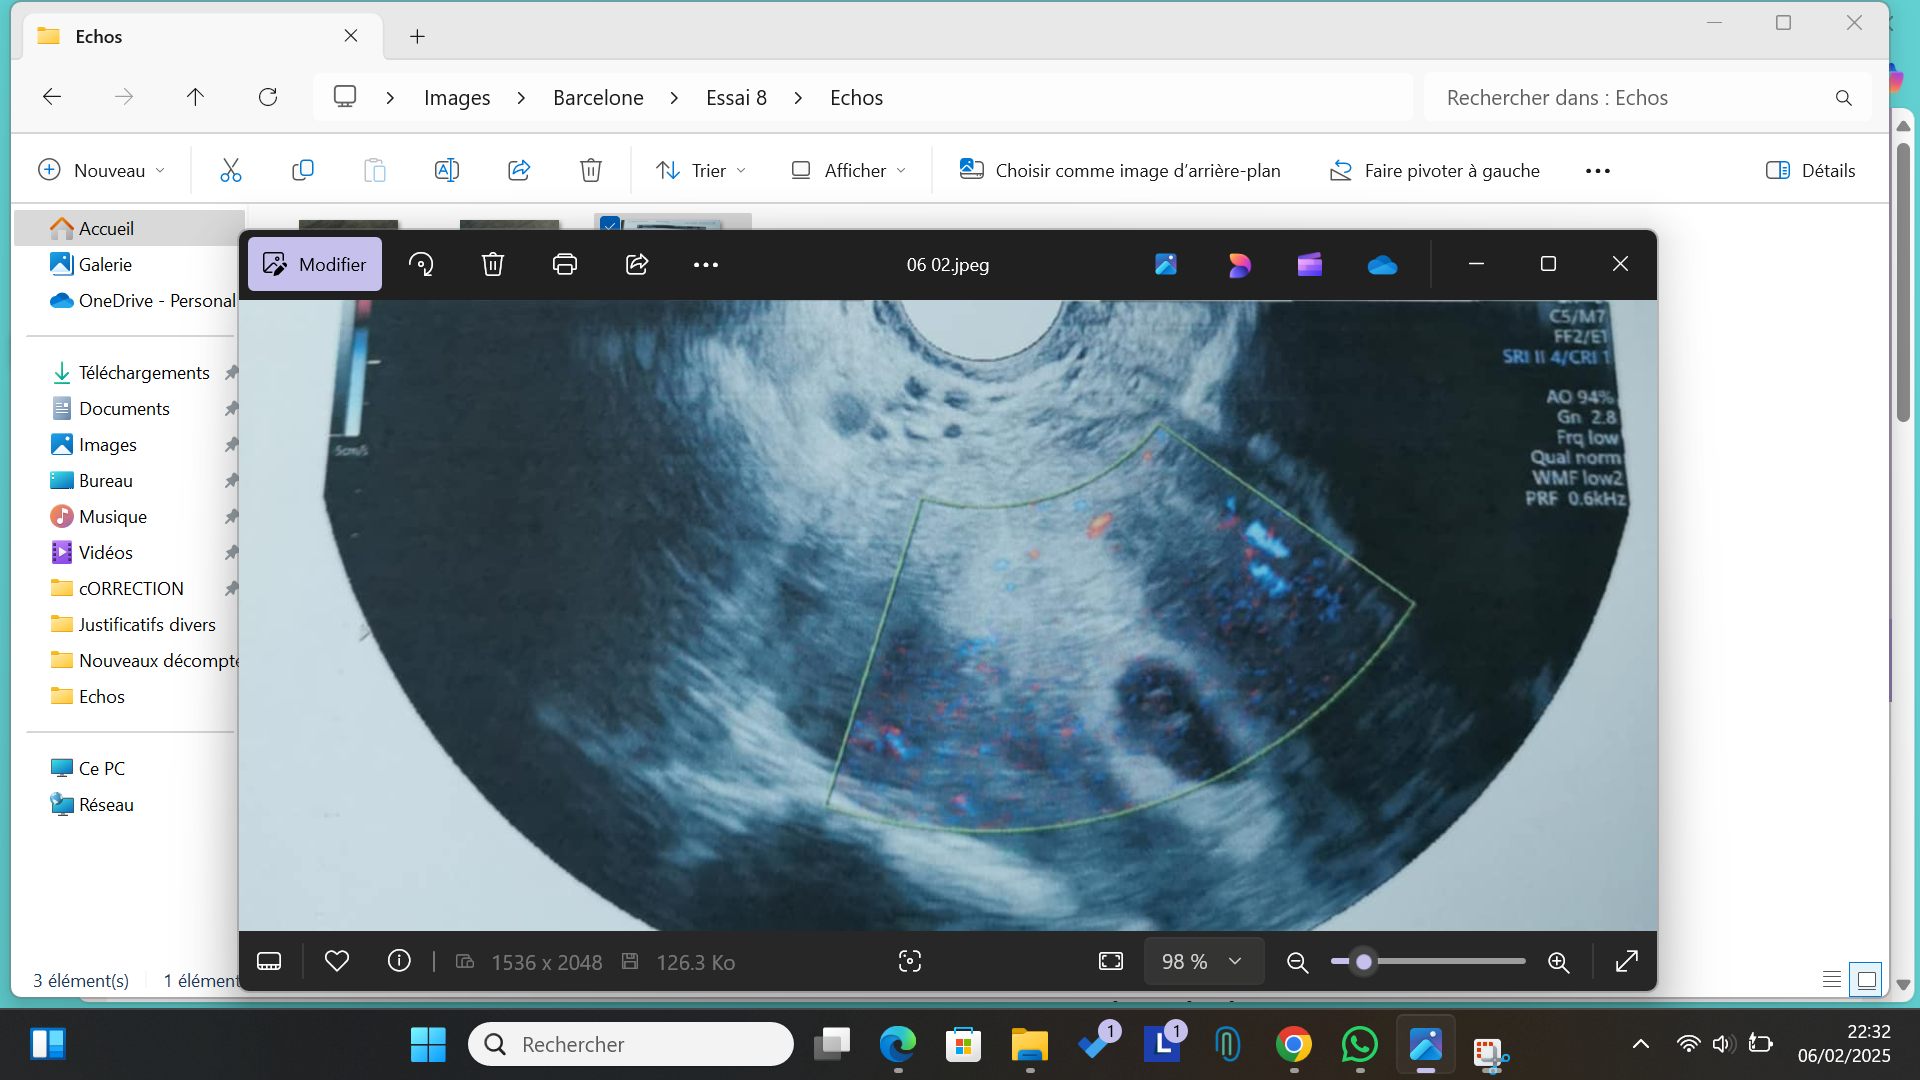1920x1080 pixels.
Task: Toggle the selected thumbnail's checkbox
Action: click(609, 224)
